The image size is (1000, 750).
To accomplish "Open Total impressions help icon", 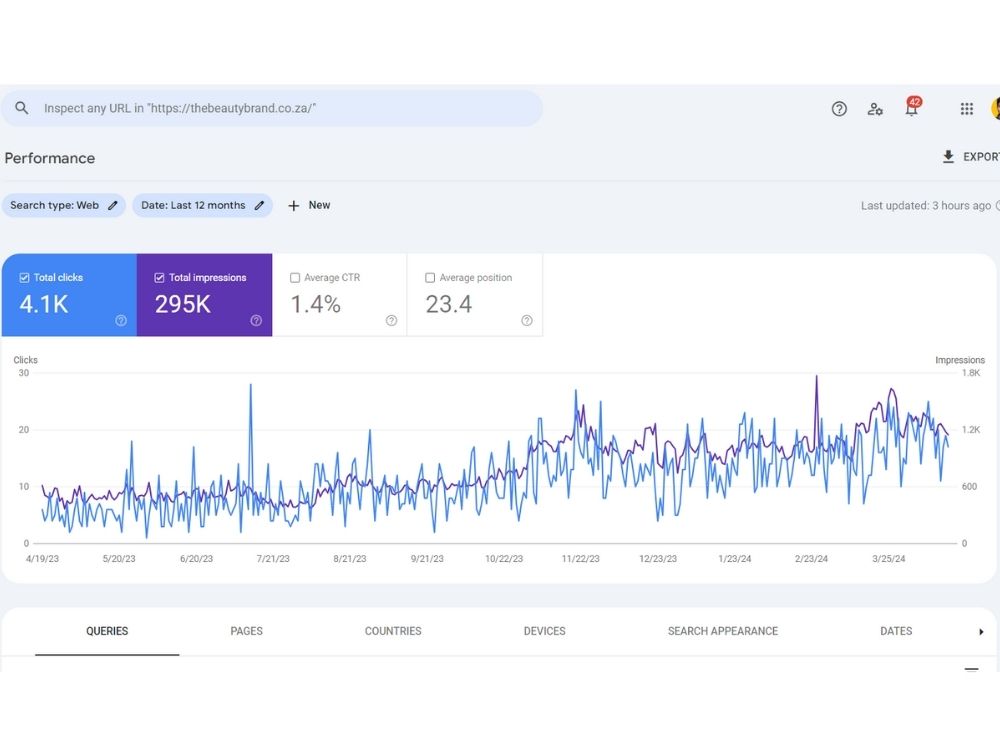I will coord(256,320).
